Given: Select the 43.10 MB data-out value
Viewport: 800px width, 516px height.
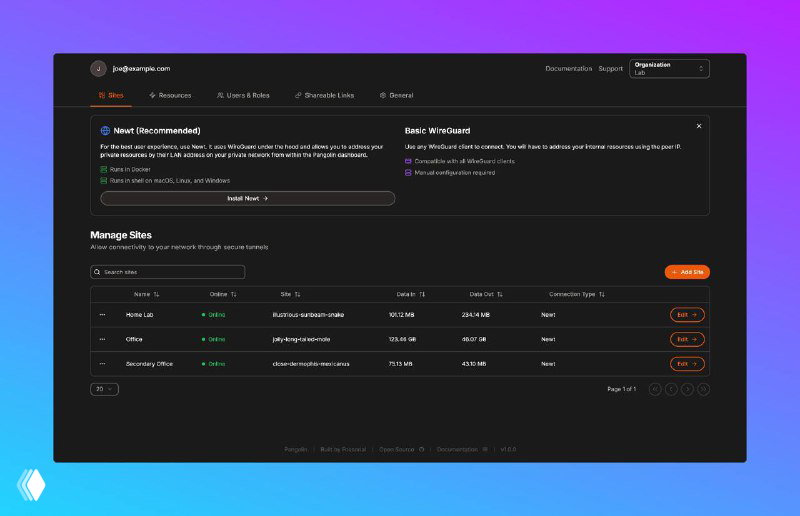Looking at the screenshot, I should 474,364.
